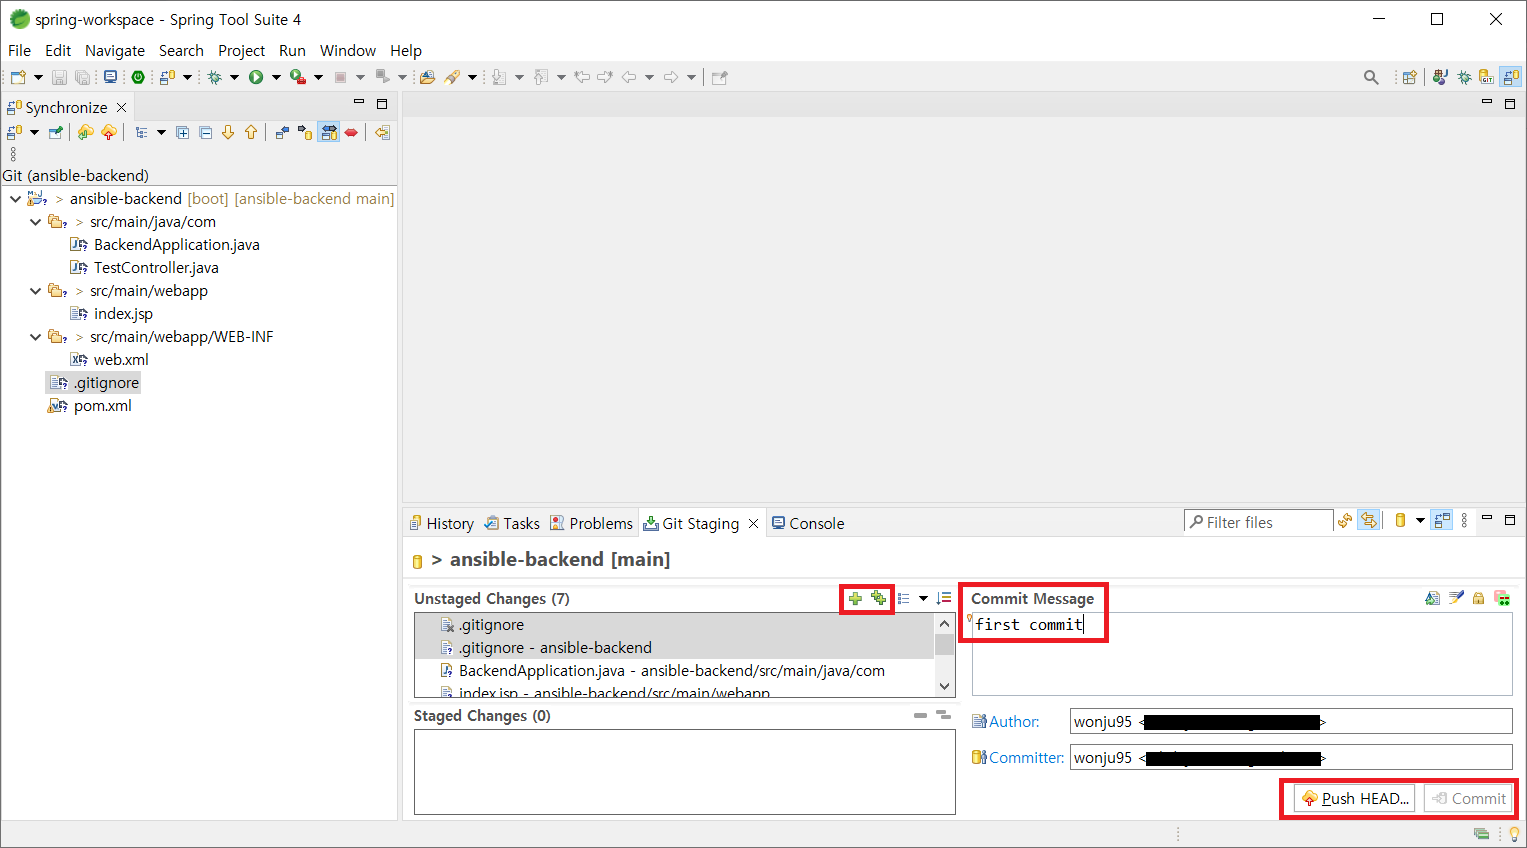
Task: Switch to the Git perspective icon
Action: click(x=1486, y=77)
